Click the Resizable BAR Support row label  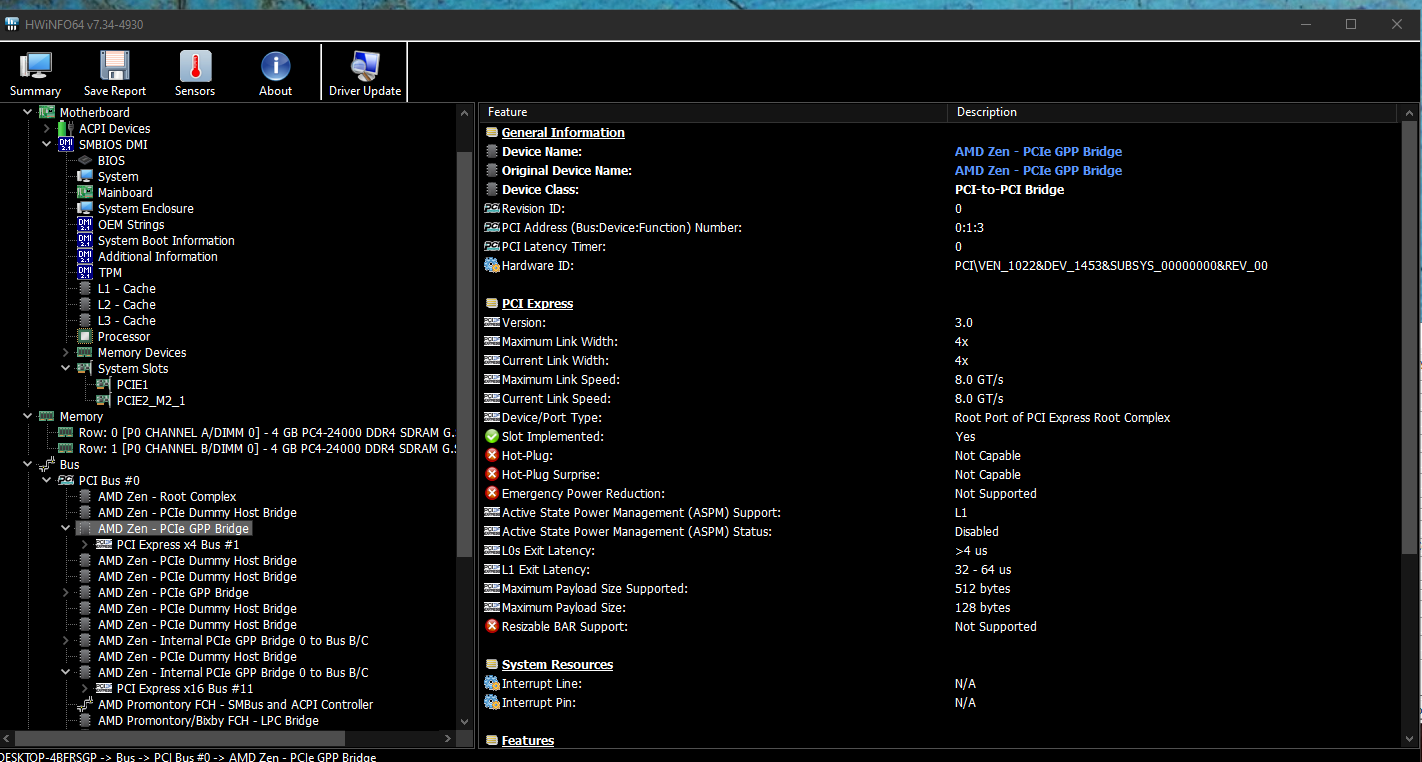[564, 626]
